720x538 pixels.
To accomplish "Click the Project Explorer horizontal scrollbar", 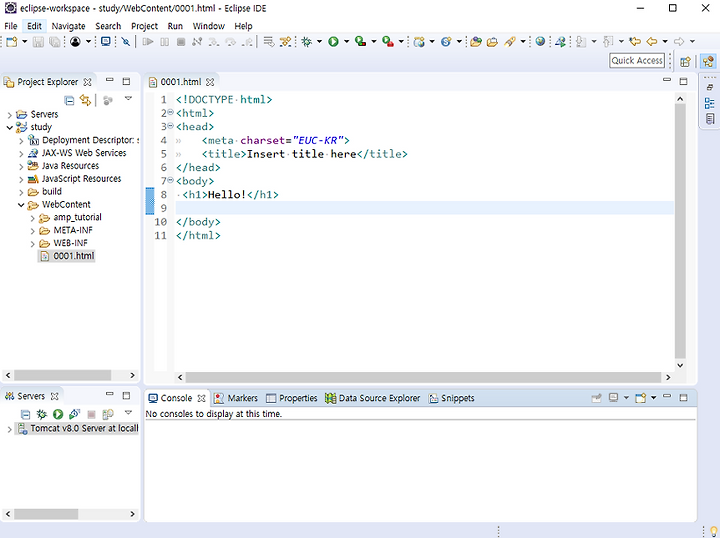I will (x=62, y=375).
